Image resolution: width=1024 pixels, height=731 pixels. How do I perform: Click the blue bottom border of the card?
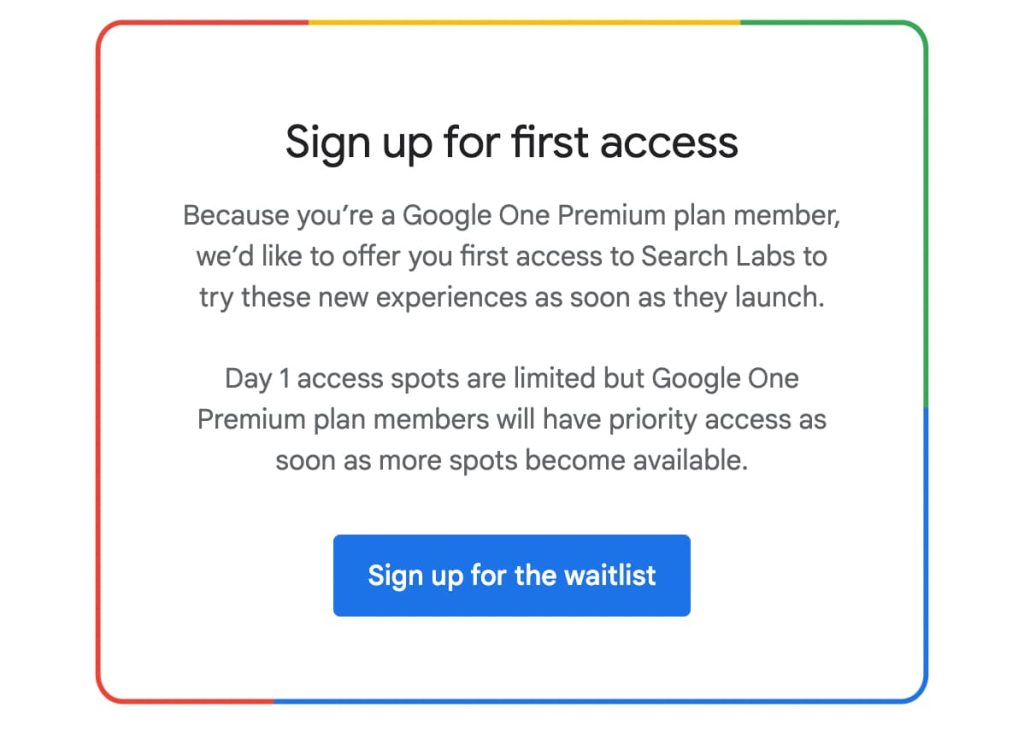point(600,701)
